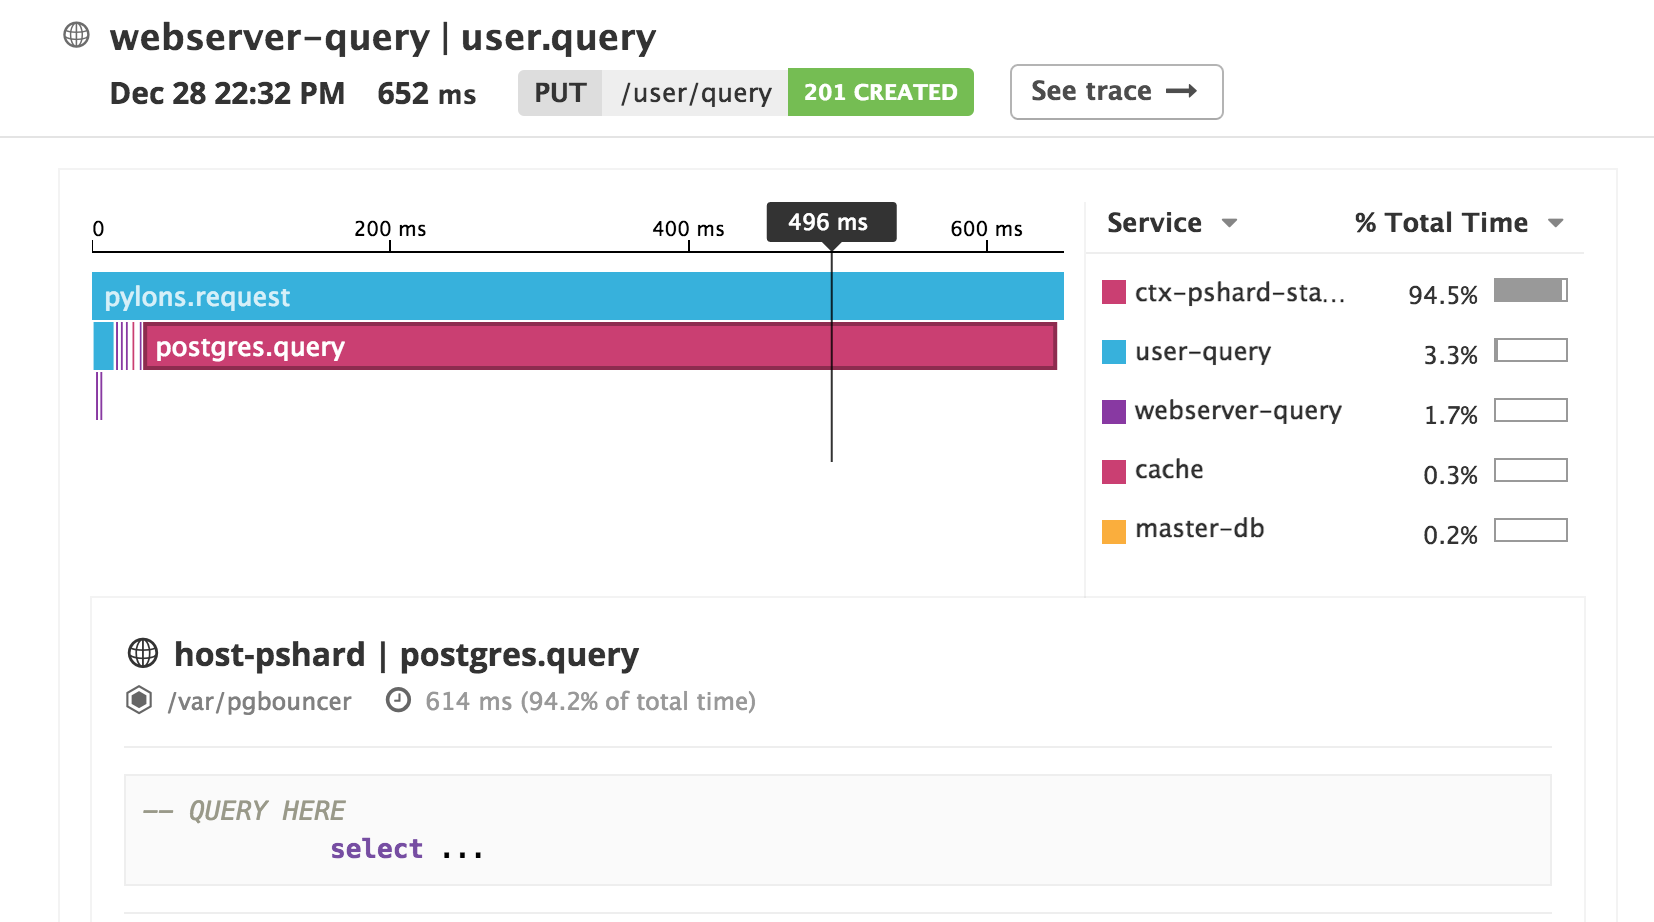This screenshot has width=1654, height=922.
Task: Click the cache service row label
Action: tap(1168, 470)
